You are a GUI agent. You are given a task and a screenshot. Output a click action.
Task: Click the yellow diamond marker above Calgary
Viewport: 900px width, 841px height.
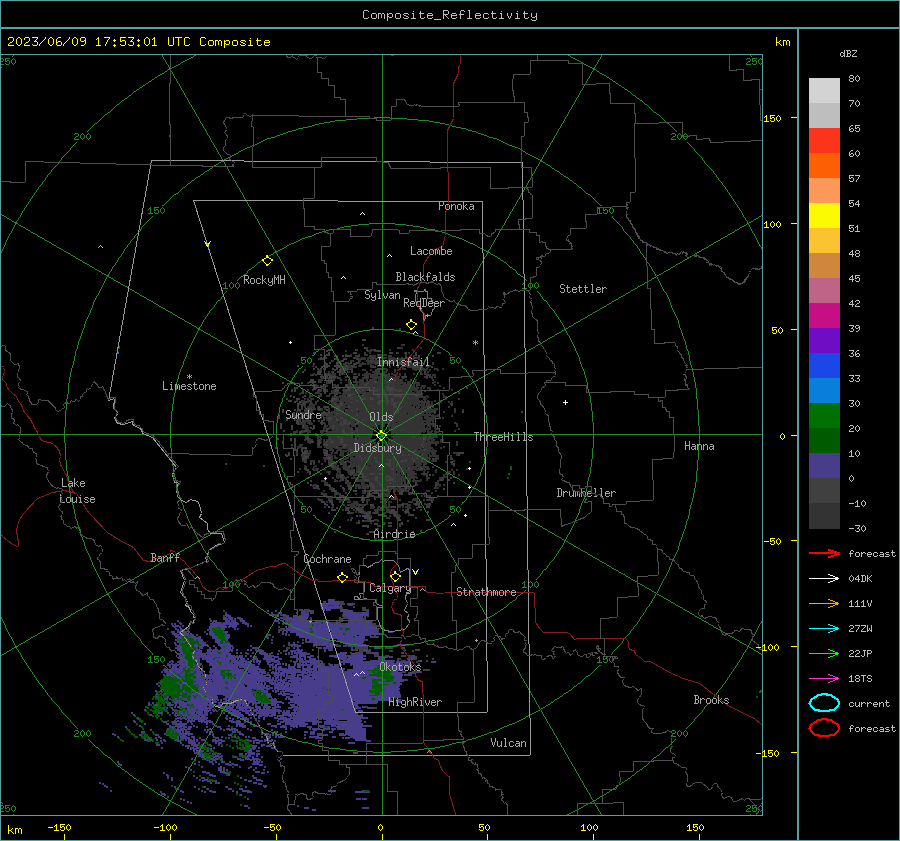pyautogui.click(x=395, y=576)
